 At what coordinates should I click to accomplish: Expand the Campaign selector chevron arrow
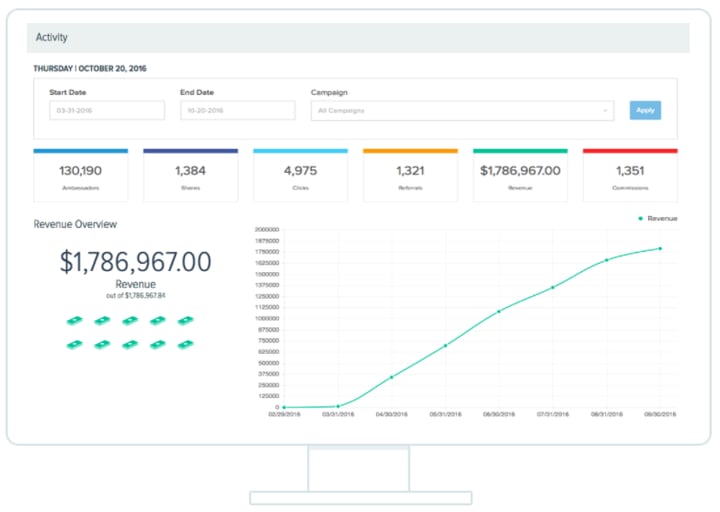(605, 110)
